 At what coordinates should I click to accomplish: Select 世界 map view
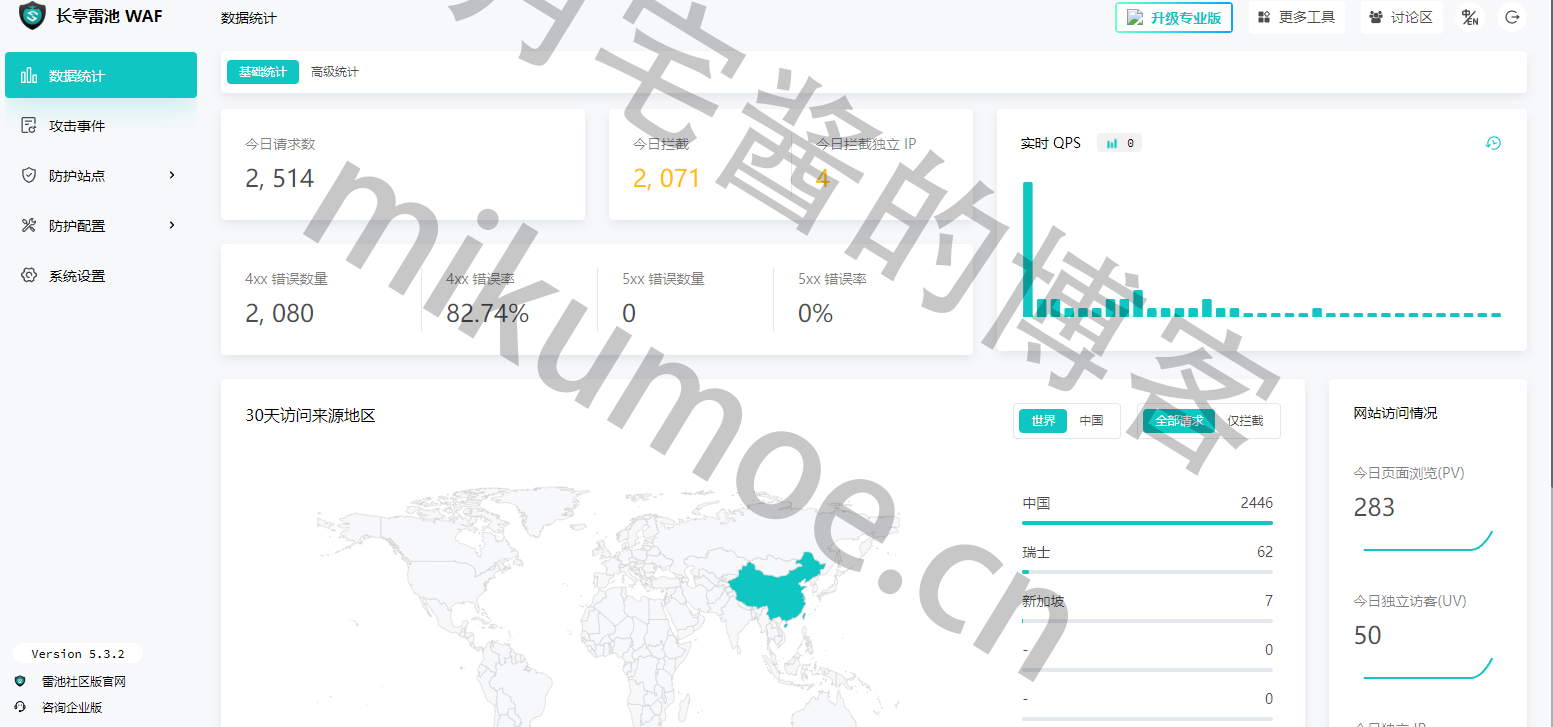coord(1043,421)
